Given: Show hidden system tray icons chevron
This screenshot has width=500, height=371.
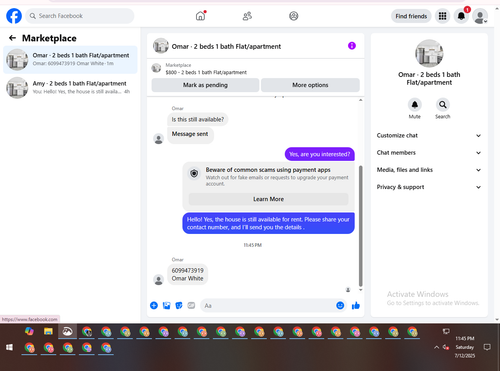Looking at the screenshot, I should tap(436, 347).
